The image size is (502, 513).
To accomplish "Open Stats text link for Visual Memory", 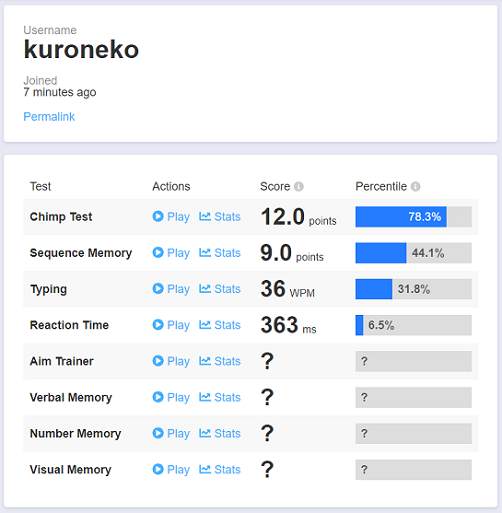I will [x=227, y=470].
